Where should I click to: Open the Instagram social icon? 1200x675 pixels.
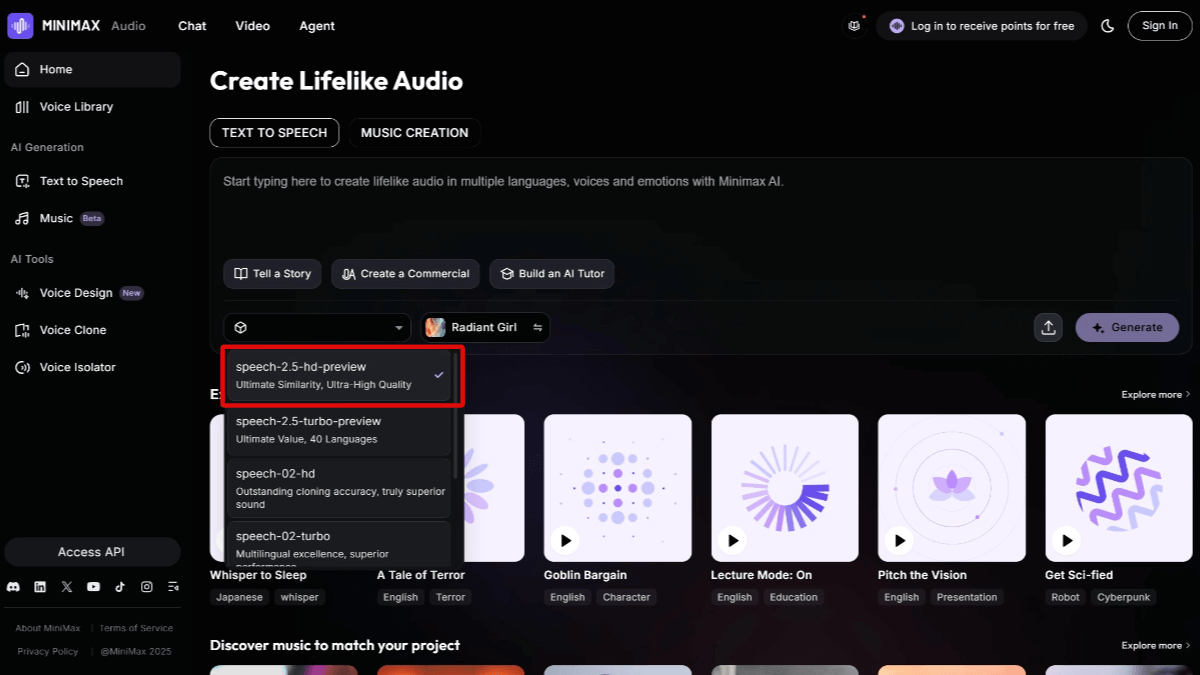147,587
